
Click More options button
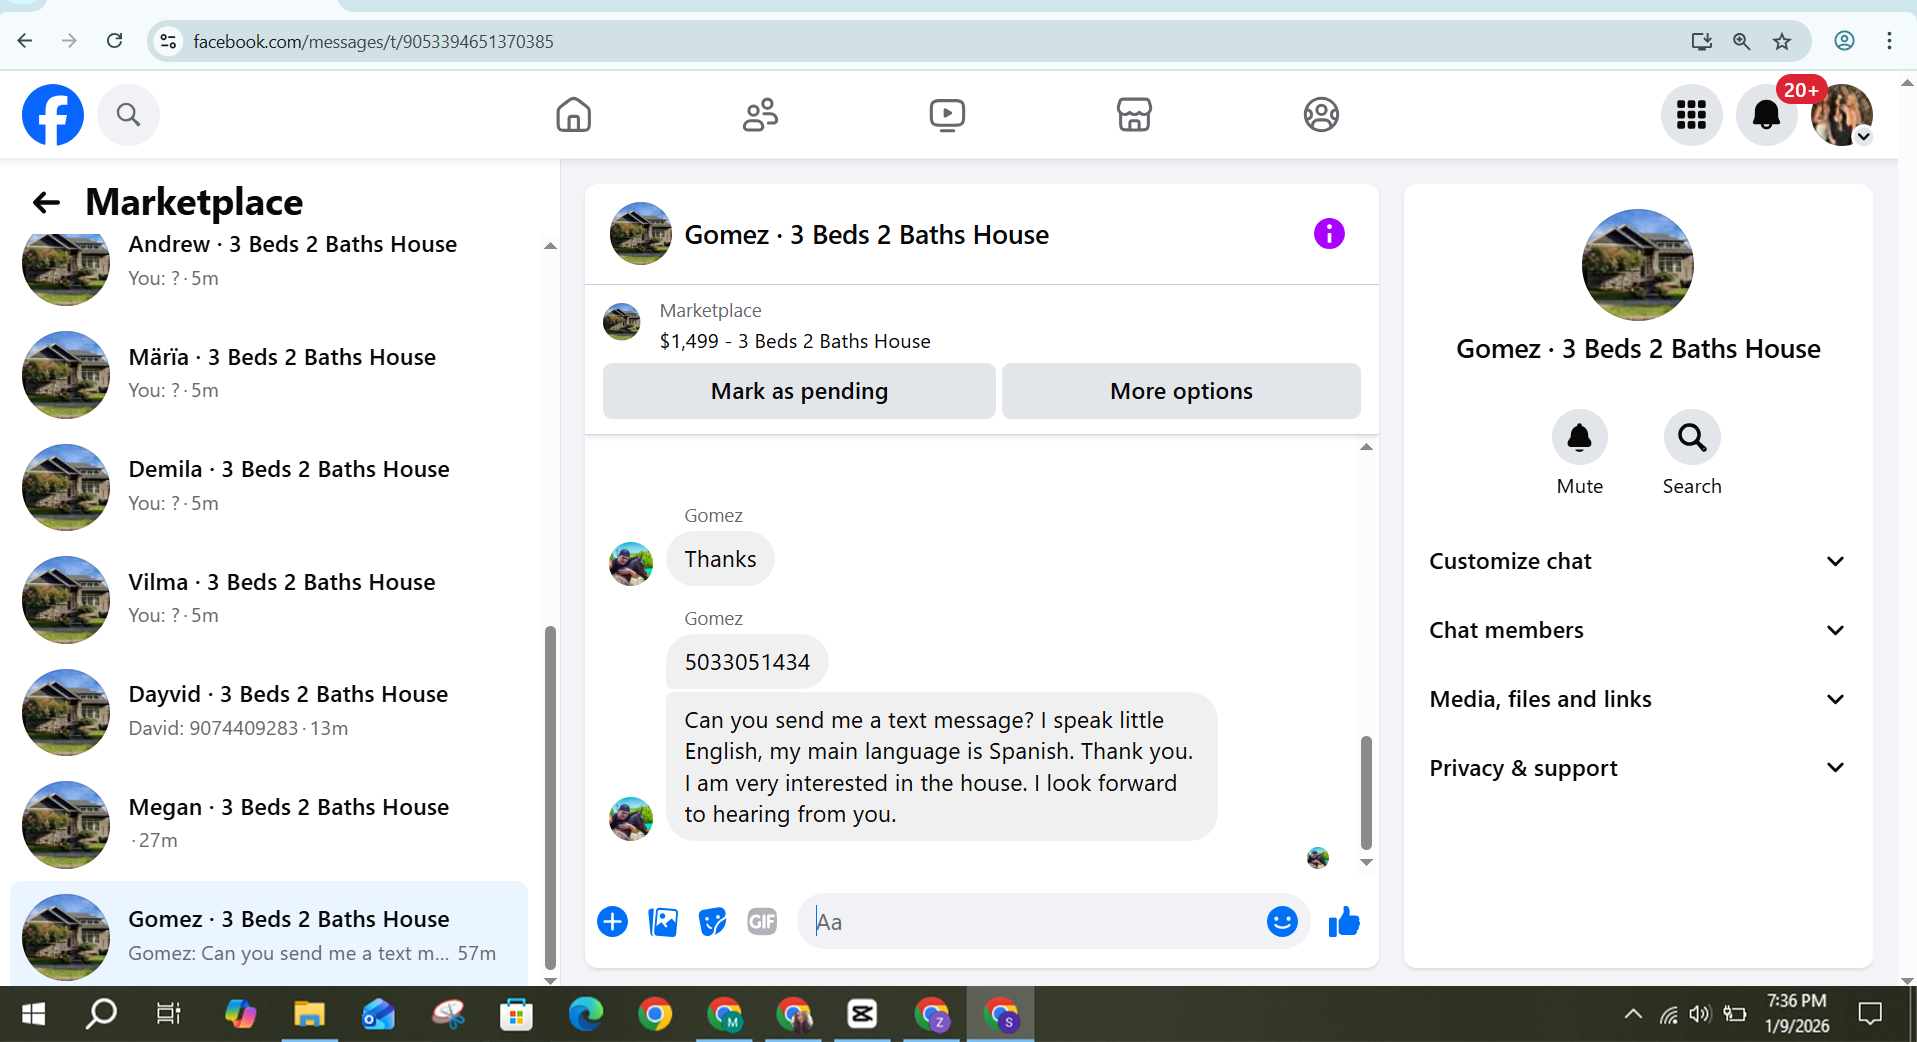(1181, 391)
